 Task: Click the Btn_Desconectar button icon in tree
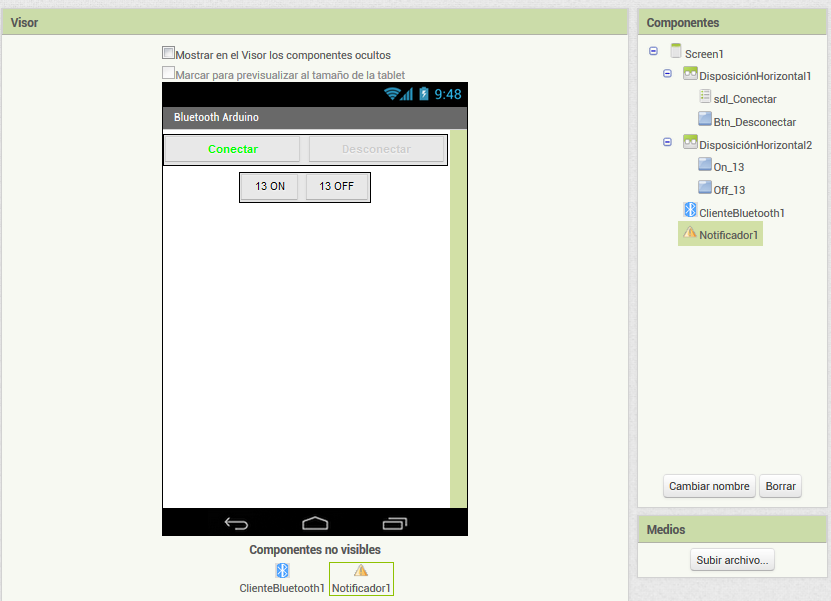[x=705, y=120]
